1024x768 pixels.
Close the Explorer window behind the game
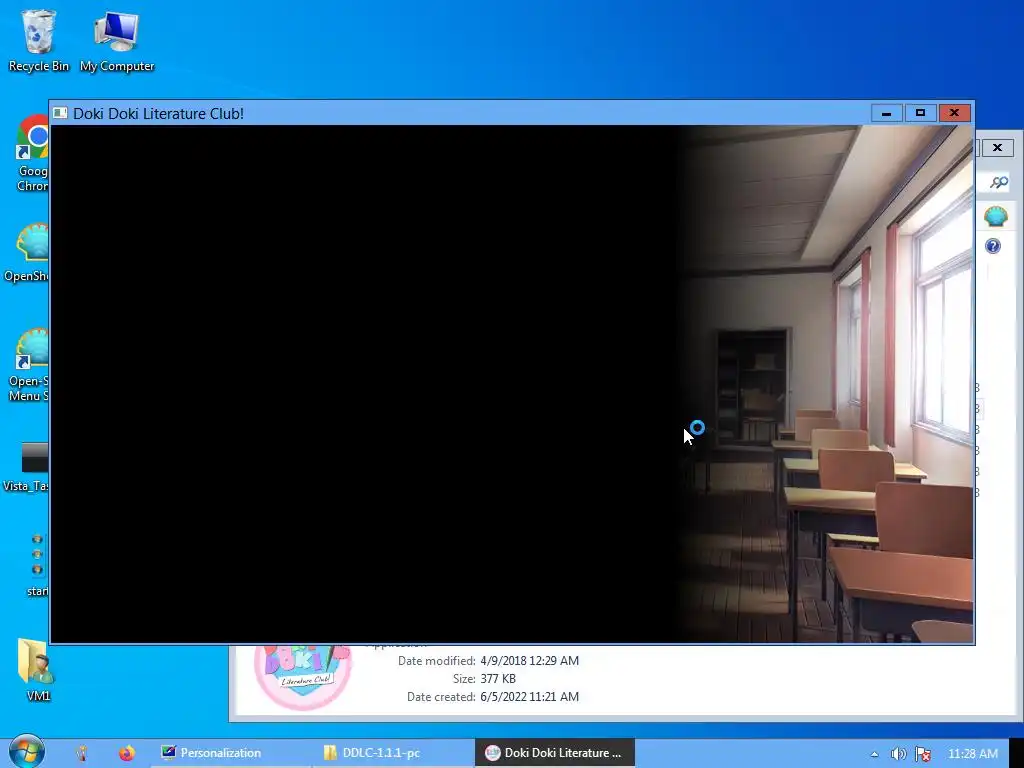(x=997, y=148)
